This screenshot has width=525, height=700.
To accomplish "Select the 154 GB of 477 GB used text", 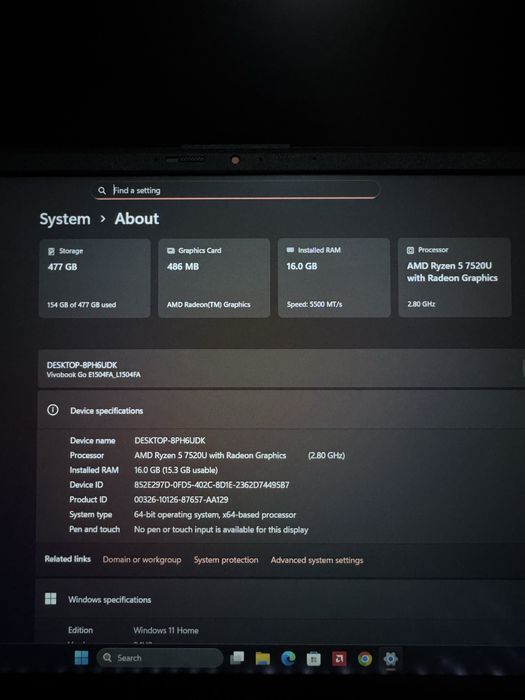I will [x=82, y=305].
